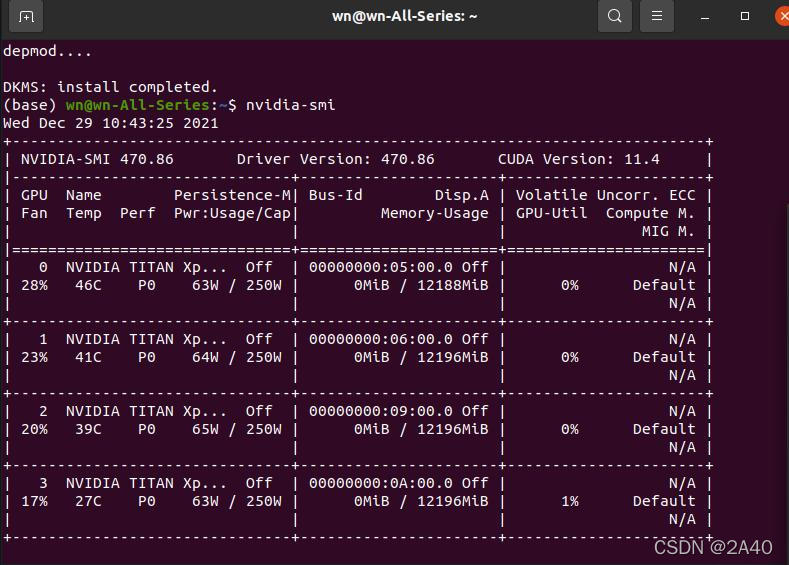Click CUDA Version: 11.4
789x565 pixels.
[579, 159]
